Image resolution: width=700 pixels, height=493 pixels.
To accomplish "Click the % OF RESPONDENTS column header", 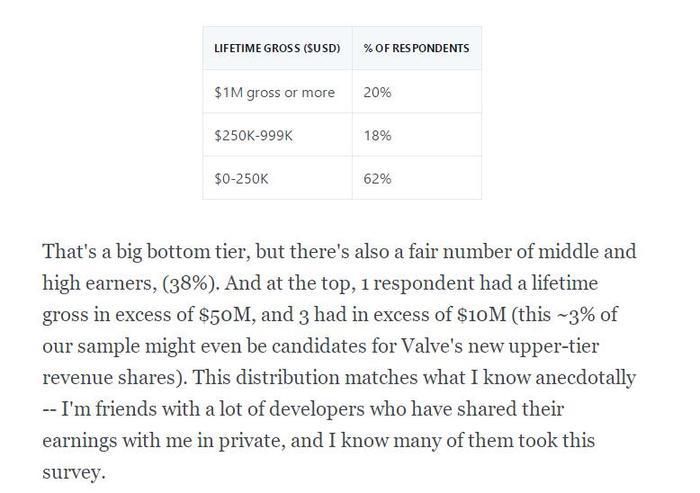I will pyautogui.click(x=417, y=48).
